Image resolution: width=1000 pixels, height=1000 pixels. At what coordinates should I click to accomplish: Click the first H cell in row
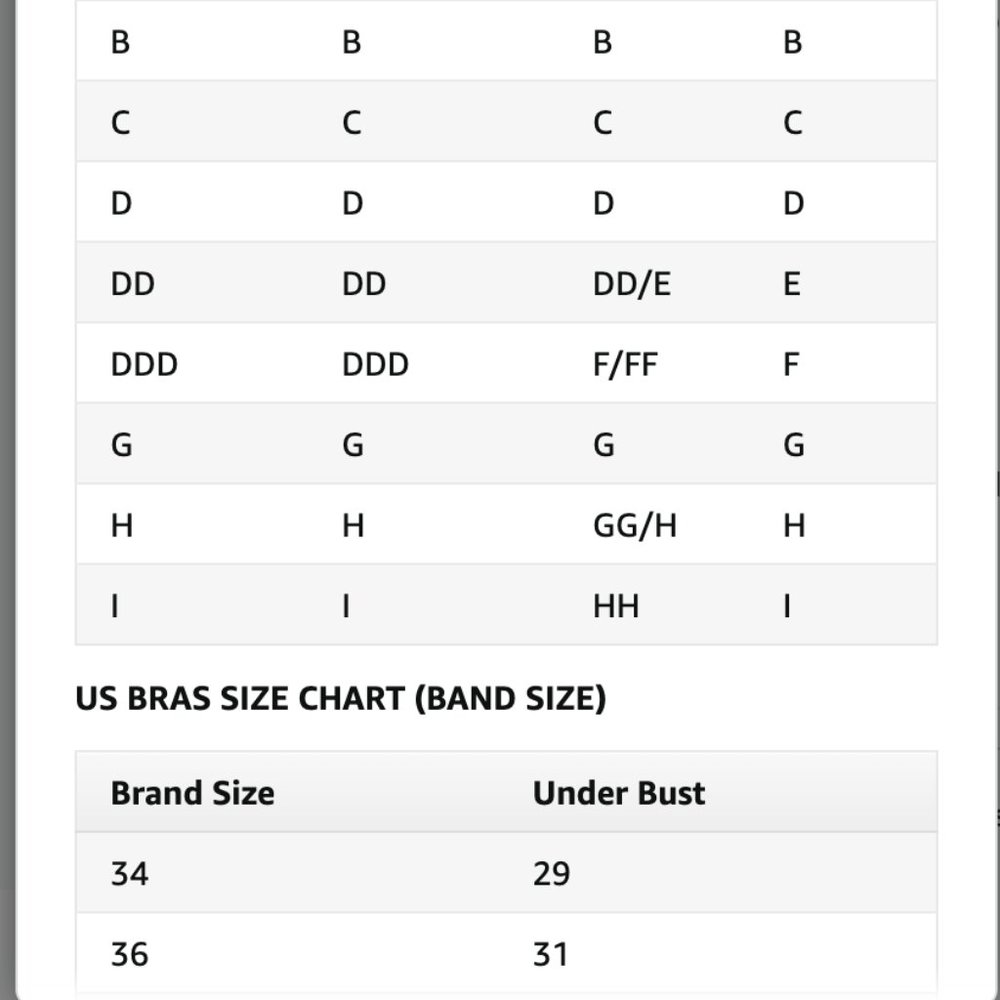(x=121, y=526)
